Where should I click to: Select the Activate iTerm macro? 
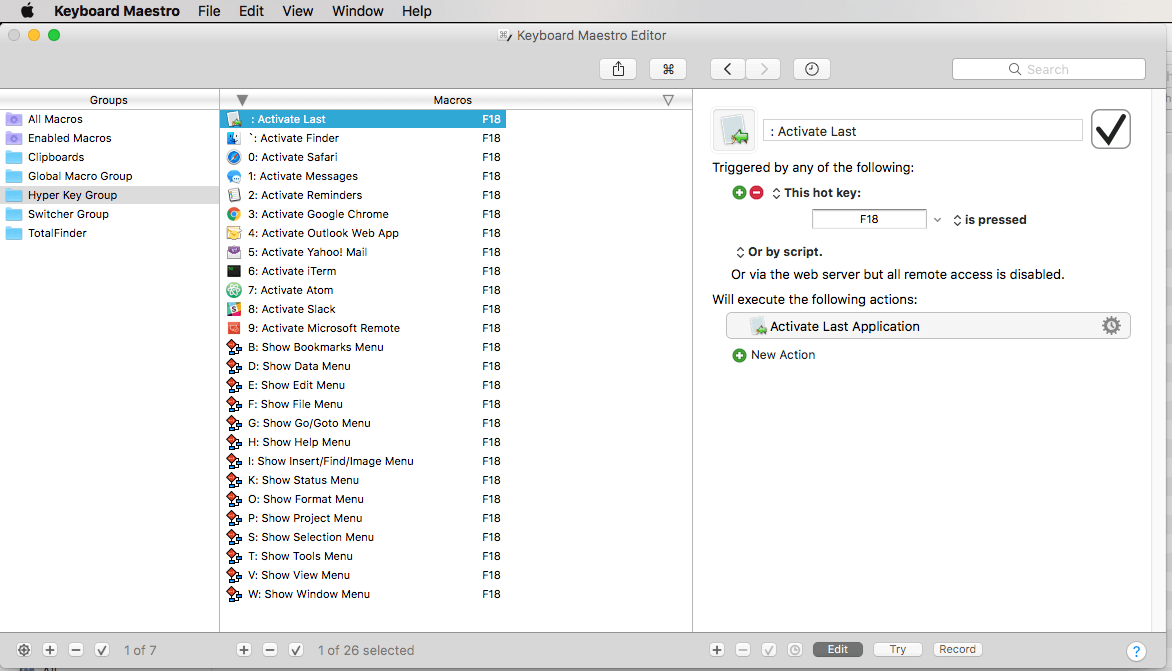click(363, 270)
